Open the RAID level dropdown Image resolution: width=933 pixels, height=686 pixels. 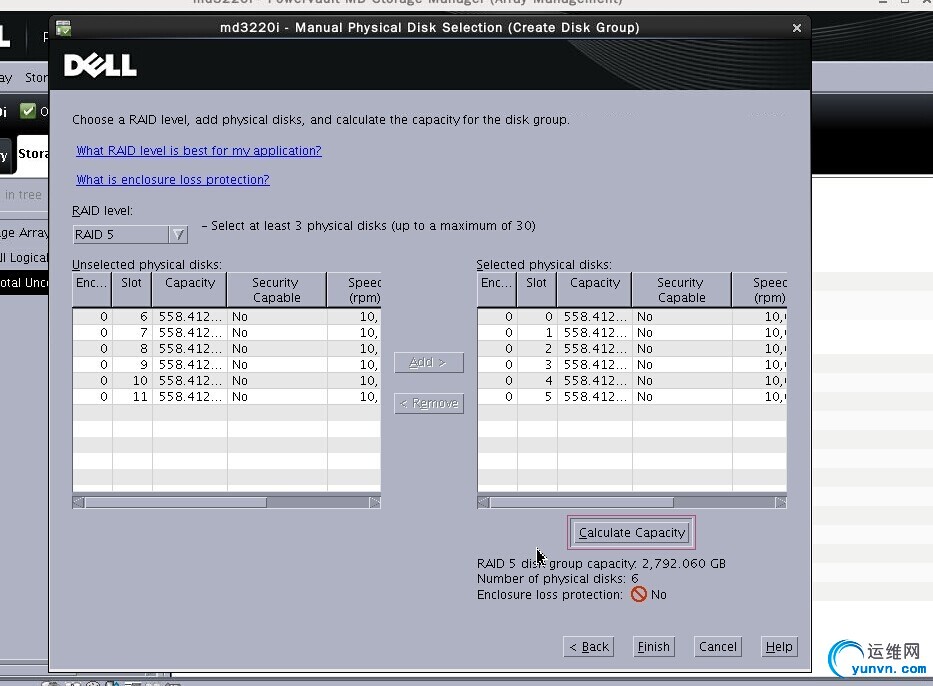coord(178,234)
